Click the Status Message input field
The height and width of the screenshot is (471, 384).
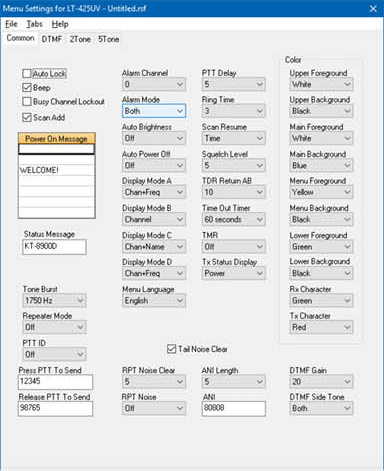point(54,247)
